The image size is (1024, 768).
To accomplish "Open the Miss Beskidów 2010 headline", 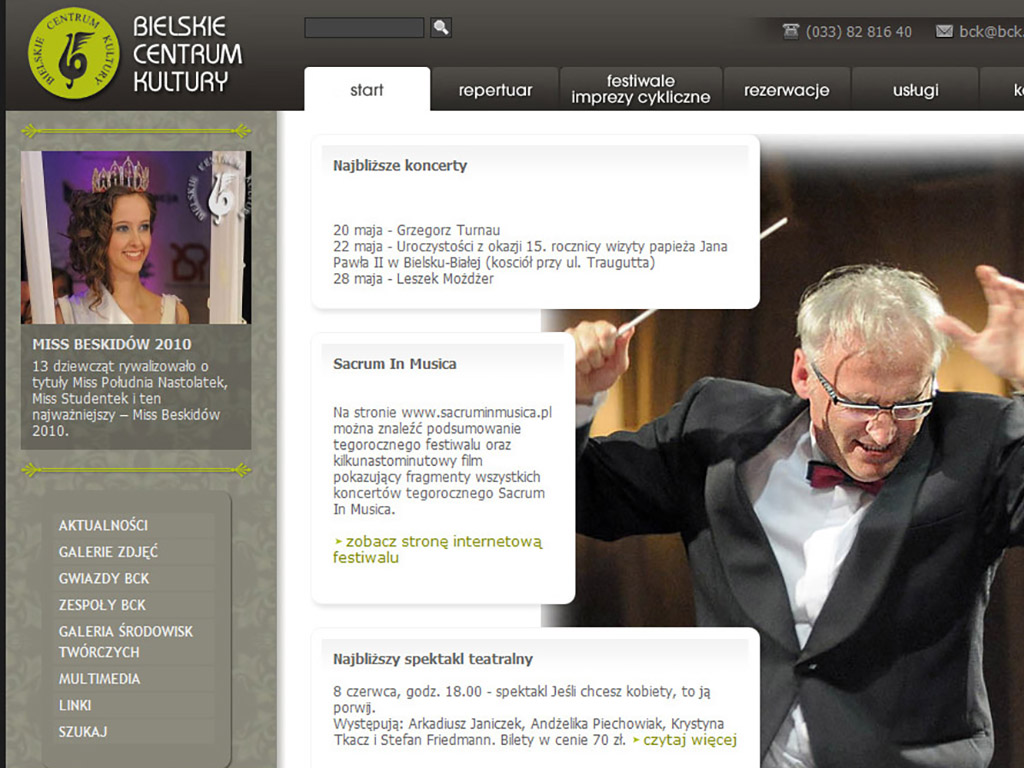I will click(111, 345).
